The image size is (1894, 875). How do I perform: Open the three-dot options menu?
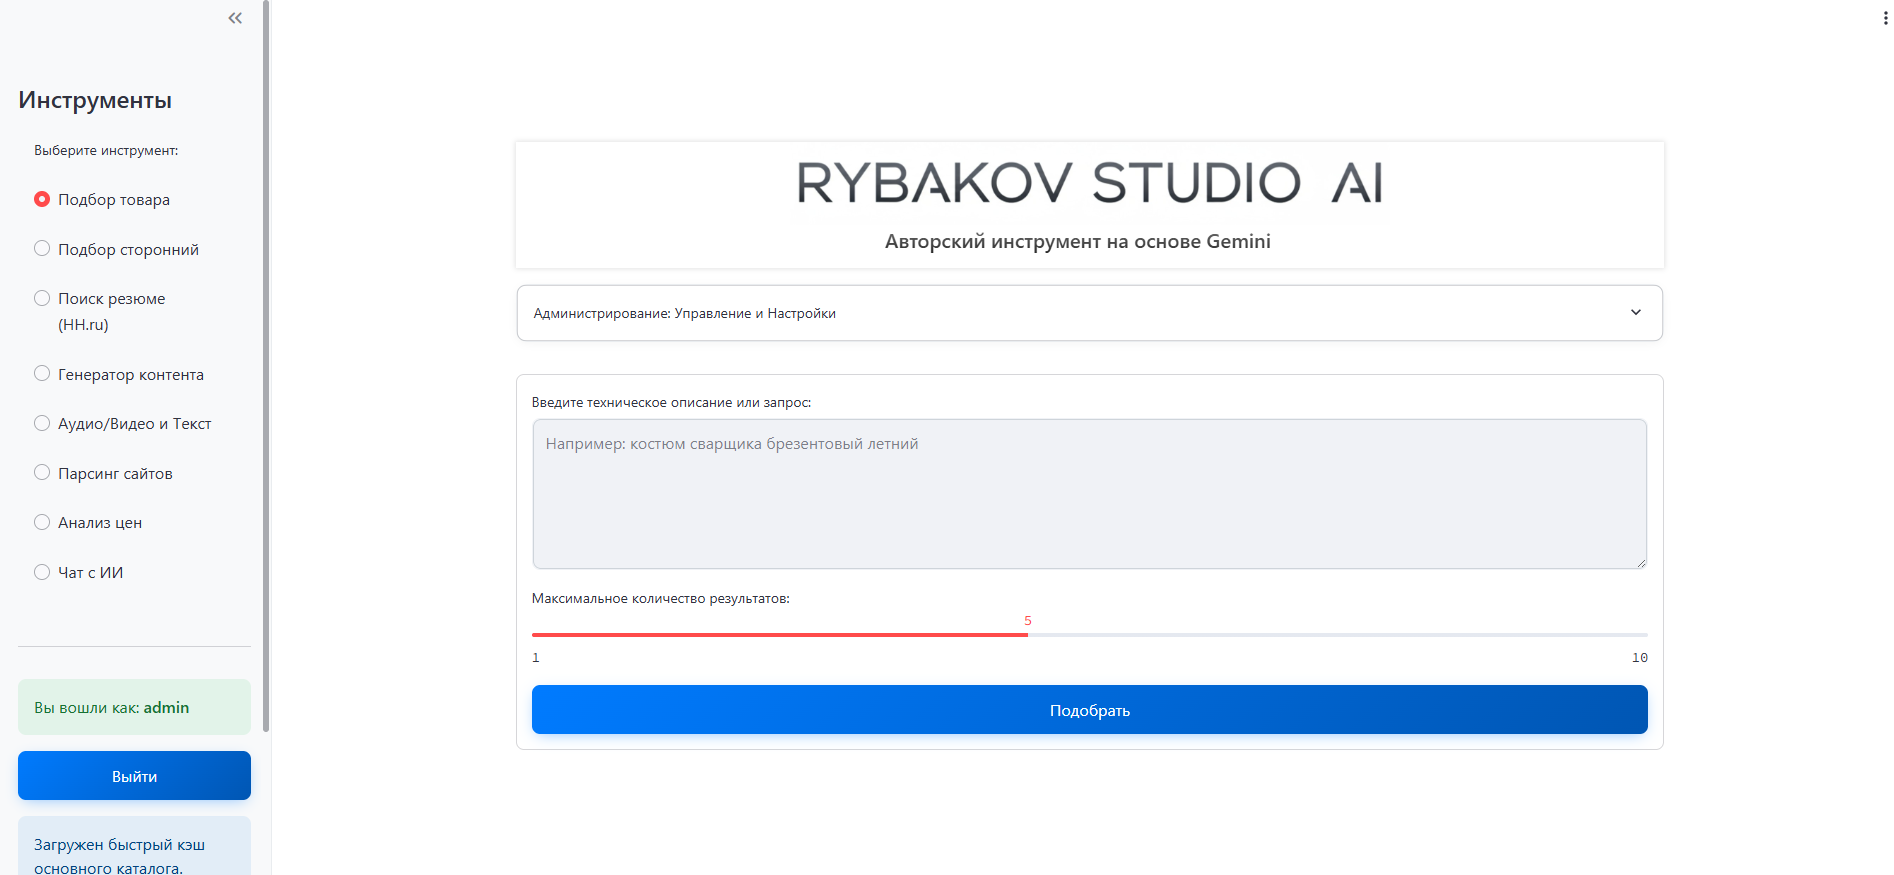(x=1885, y=18)
